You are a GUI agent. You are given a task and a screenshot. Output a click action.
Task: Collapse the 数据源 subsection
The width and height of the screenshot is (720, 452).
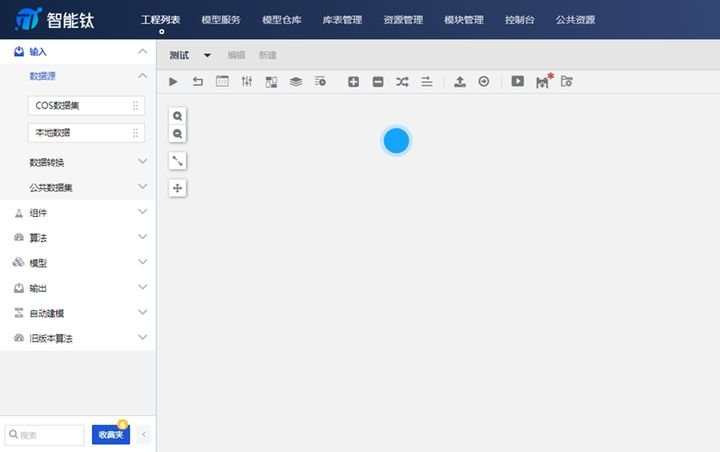143,76
